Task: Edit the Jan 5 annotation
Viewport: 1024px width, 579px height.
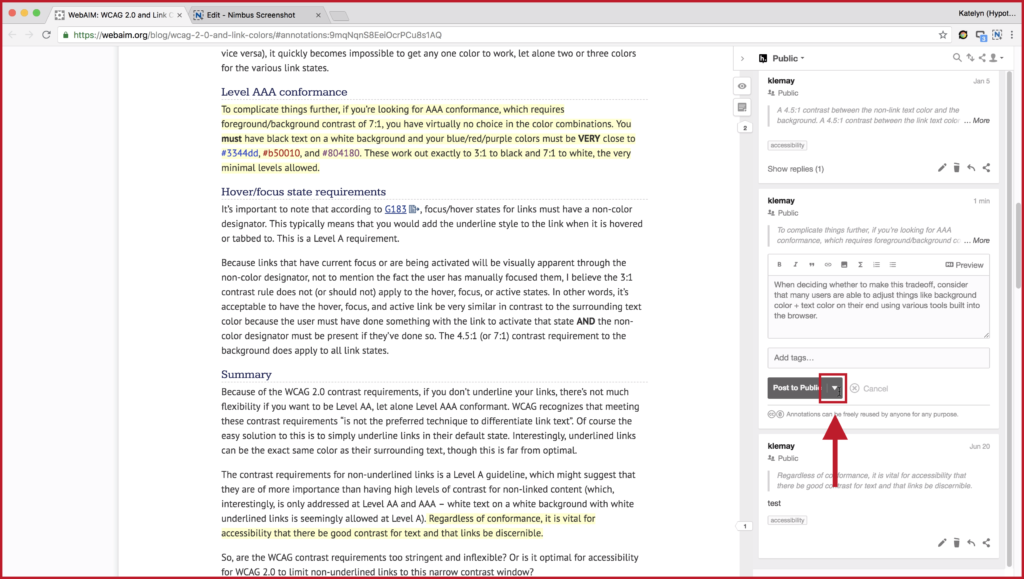Action: [942, 168]
